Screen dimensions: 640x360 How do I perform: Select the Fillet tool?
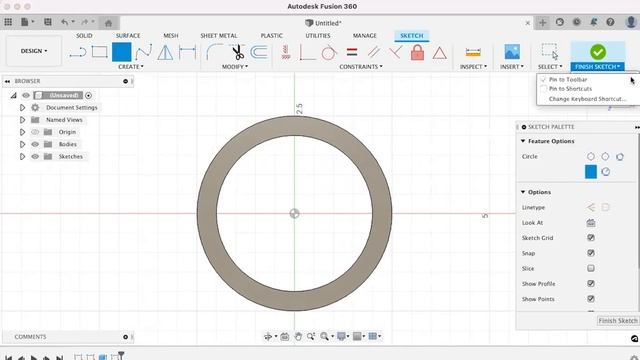coord(213,52)
